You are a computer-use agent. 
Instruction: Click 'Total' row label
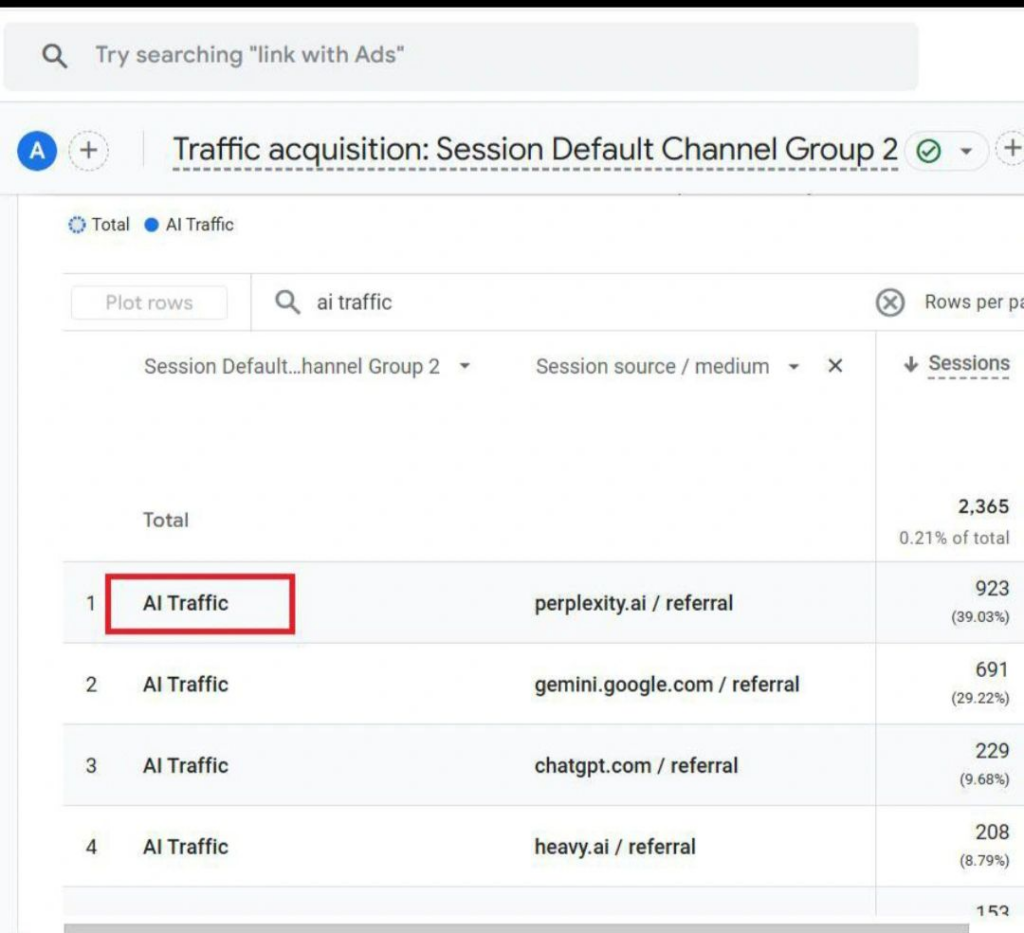[166, 520]
